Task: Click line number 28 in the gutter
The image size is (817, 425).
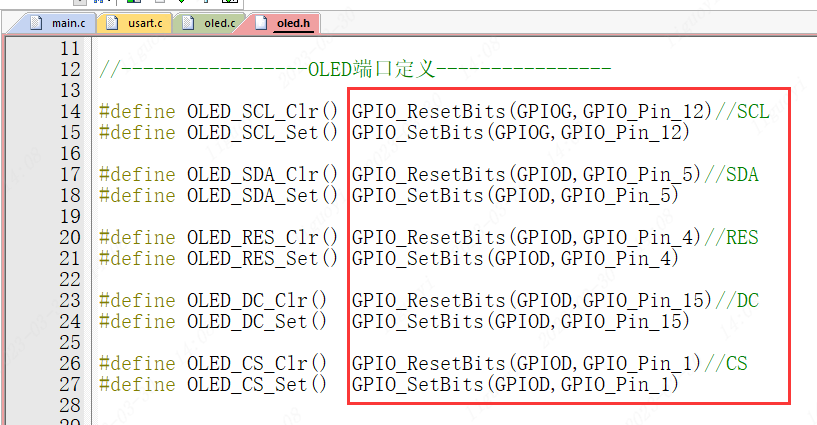Action: coord(70,406)
